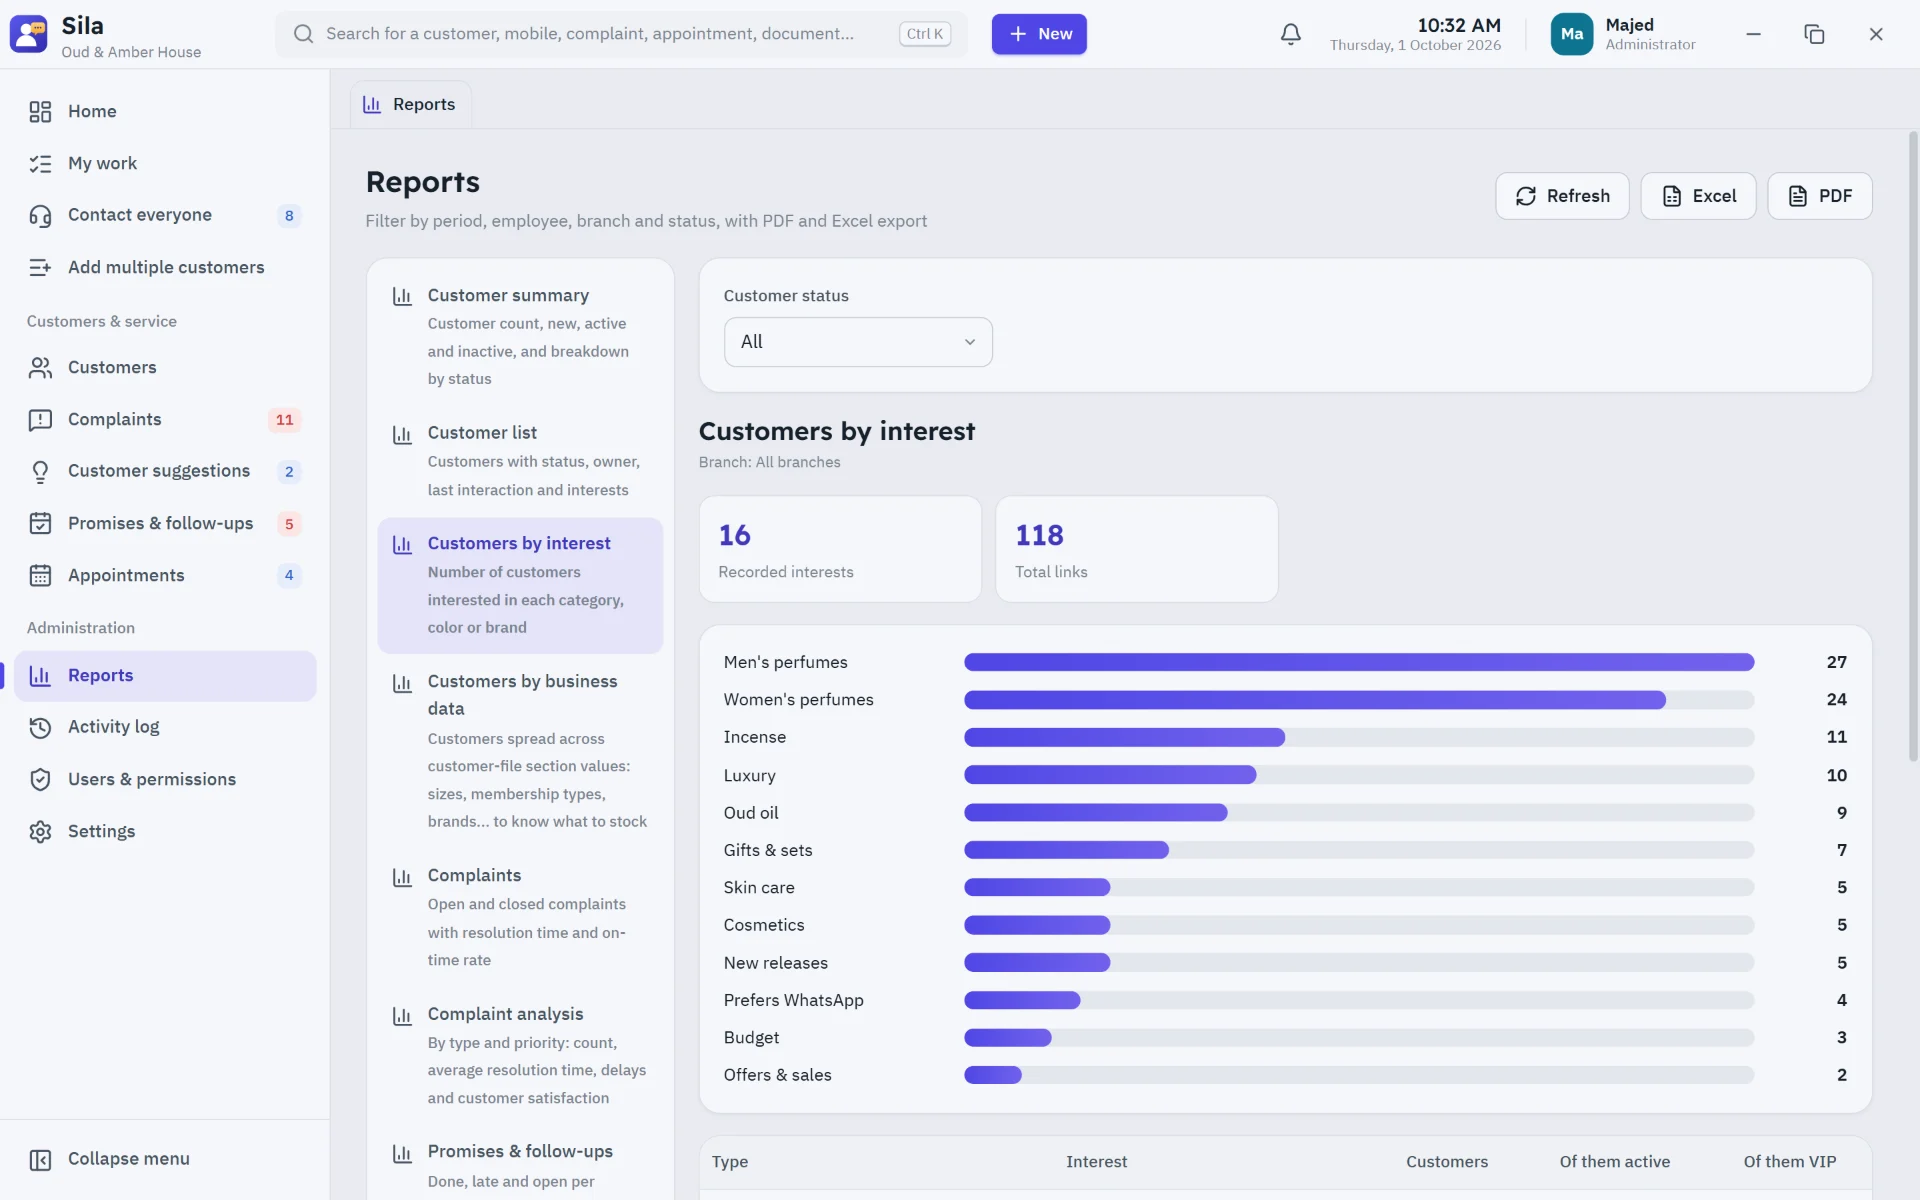
Task: Choose Complaint analysis report
Action: pos(520,1055)
